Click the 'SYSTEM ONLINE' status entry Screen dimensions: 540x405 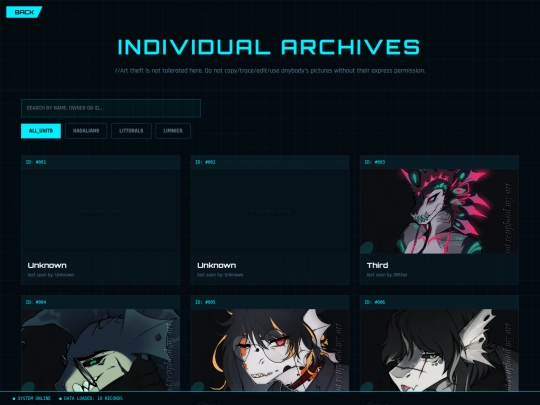point(31,398)
